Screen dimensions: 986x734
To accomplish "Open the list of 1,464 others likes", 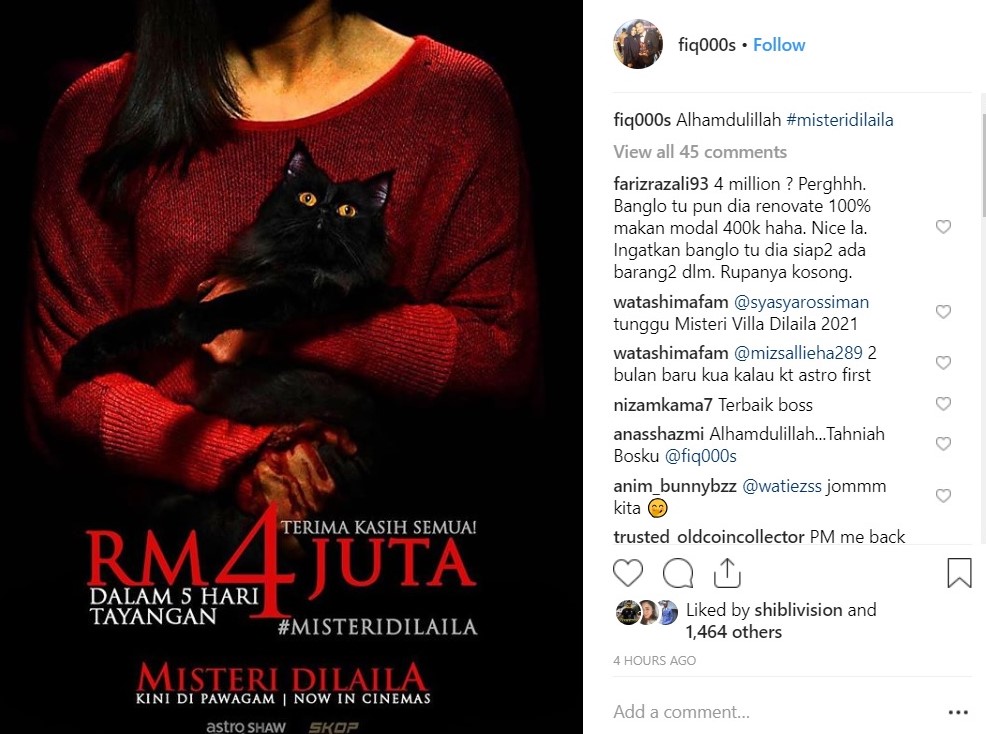I will (733, 631).
